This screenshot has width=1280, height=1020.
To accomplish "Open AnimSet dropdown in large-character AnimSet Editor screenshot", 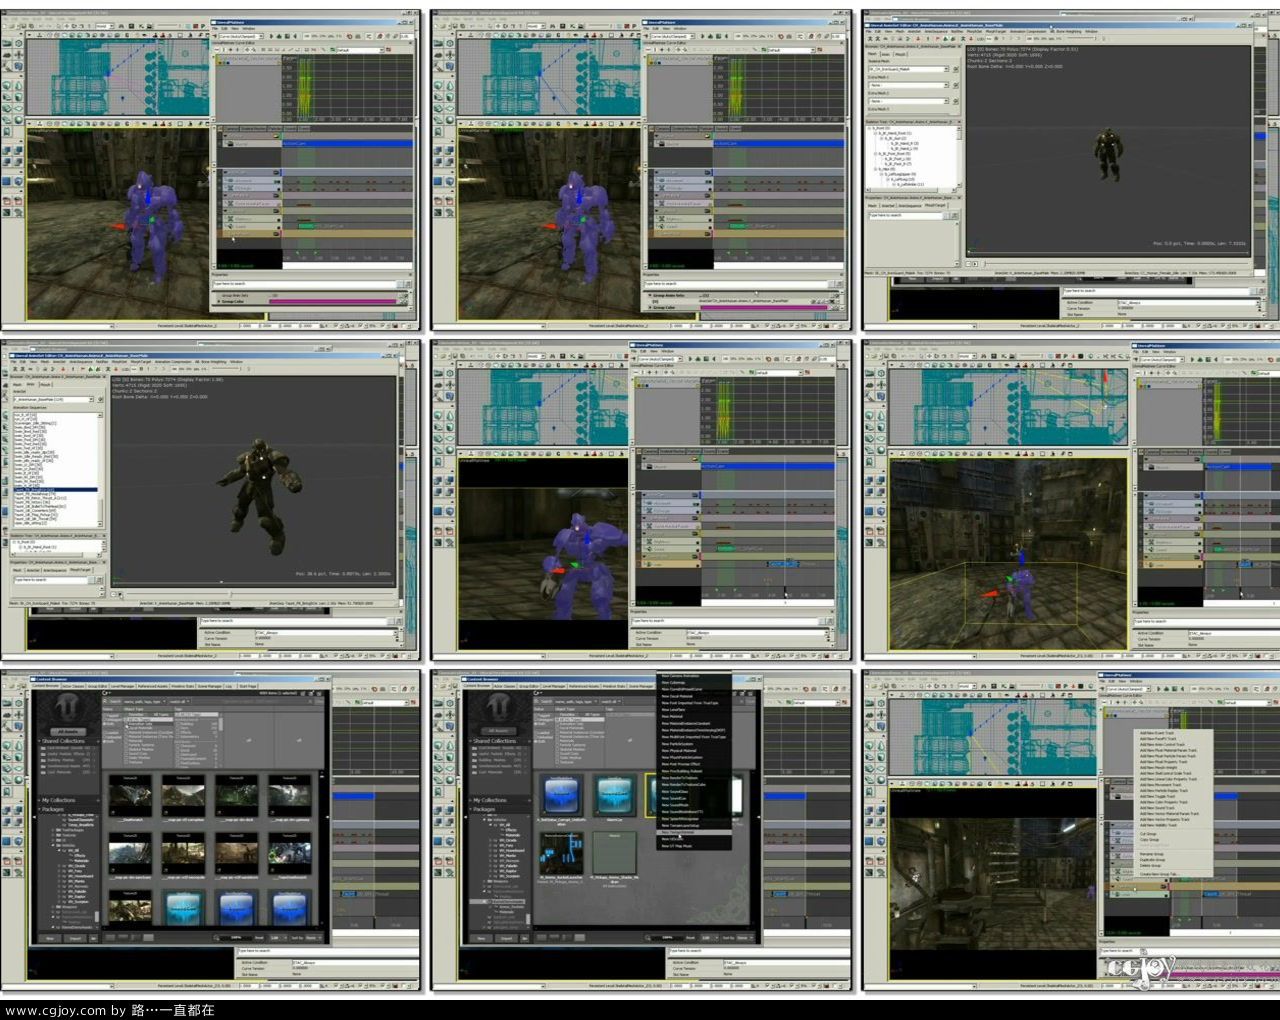I will 53,399.
